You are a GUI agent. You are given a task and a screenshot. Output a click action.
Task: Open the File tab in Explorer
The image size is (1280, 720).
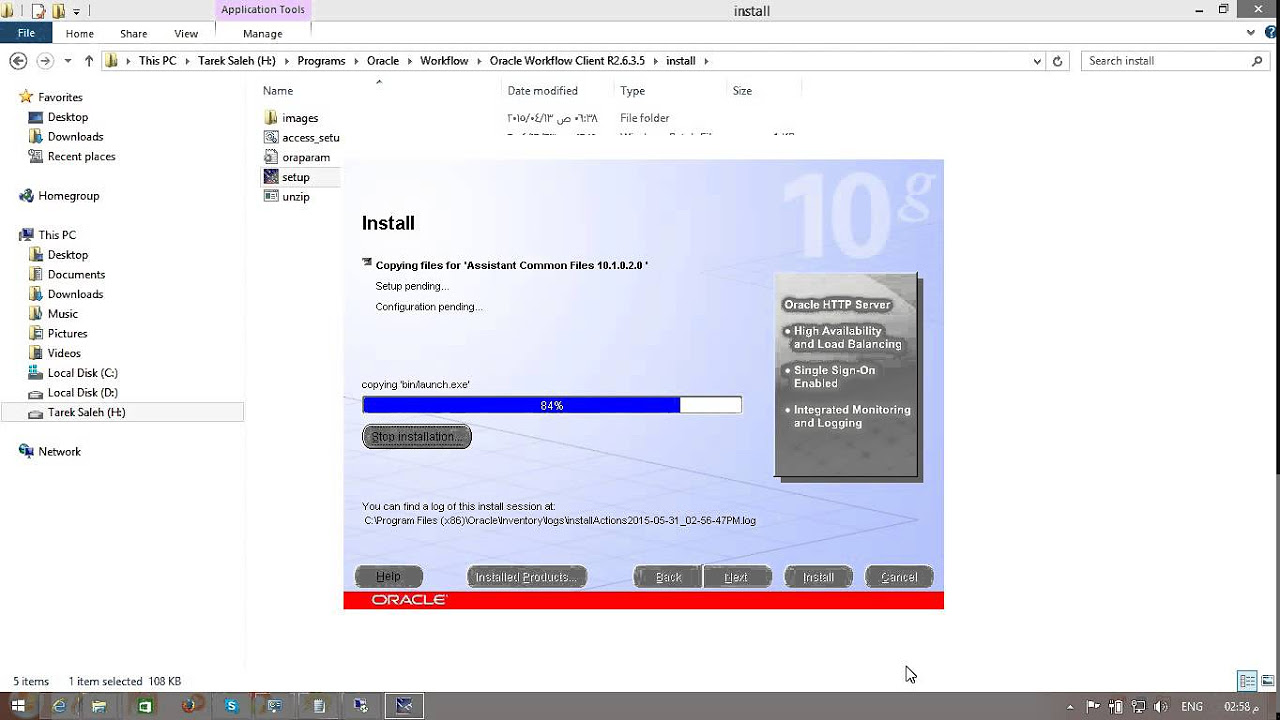click(x=26, y=33)
